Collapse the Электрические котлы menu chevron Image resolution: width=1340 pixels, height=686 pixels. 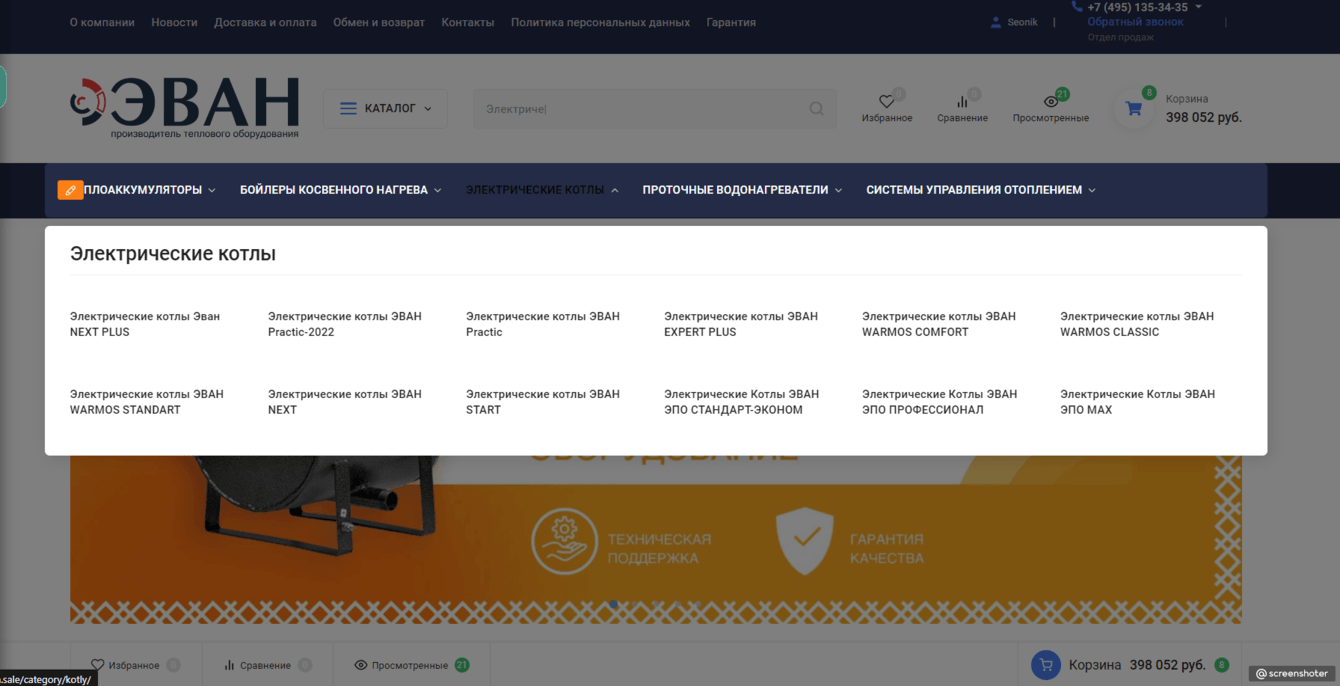click(615, 190)
